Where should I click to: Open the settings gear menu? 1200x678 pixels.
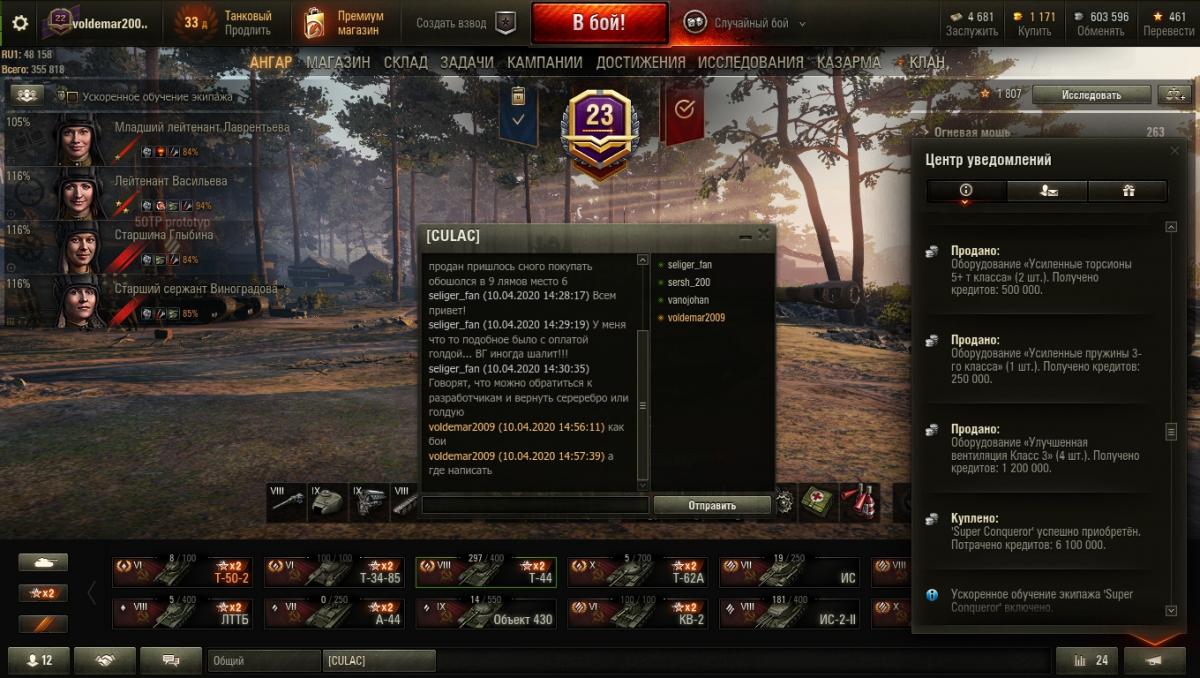20,22
